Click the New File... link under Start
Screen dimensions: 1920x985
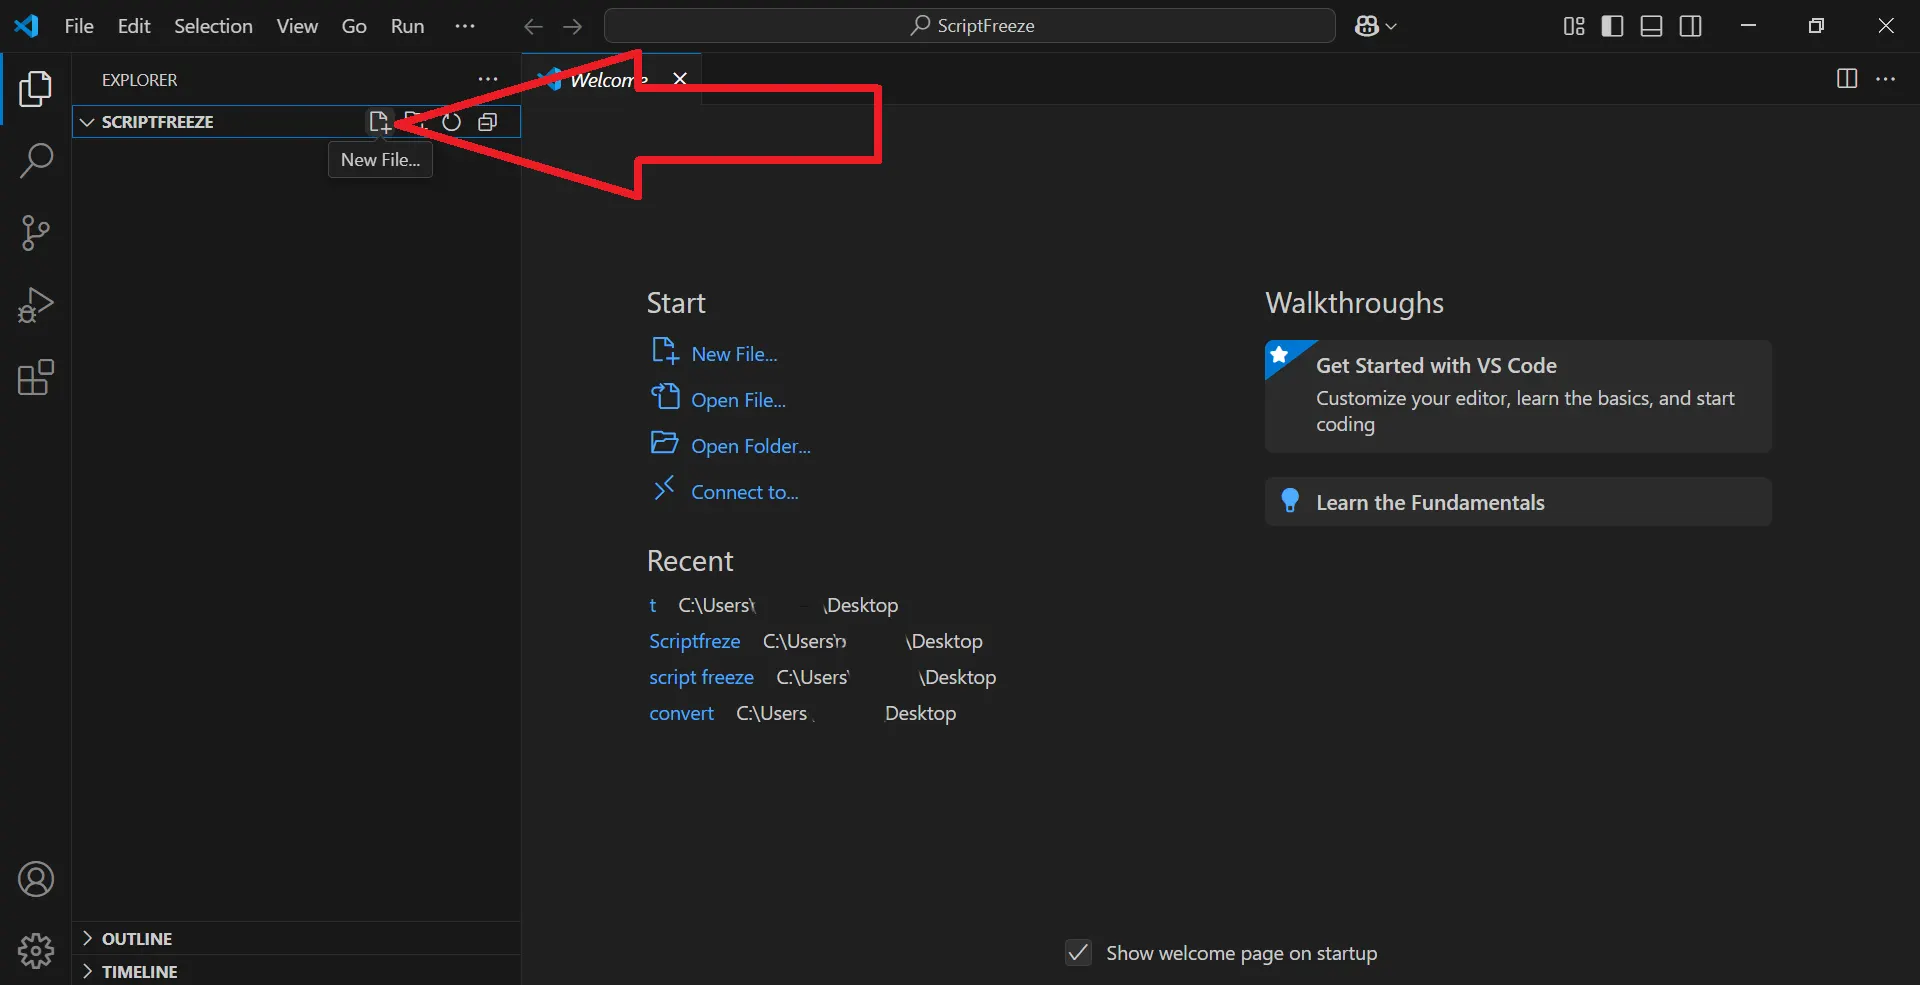(x=734, y=354)
